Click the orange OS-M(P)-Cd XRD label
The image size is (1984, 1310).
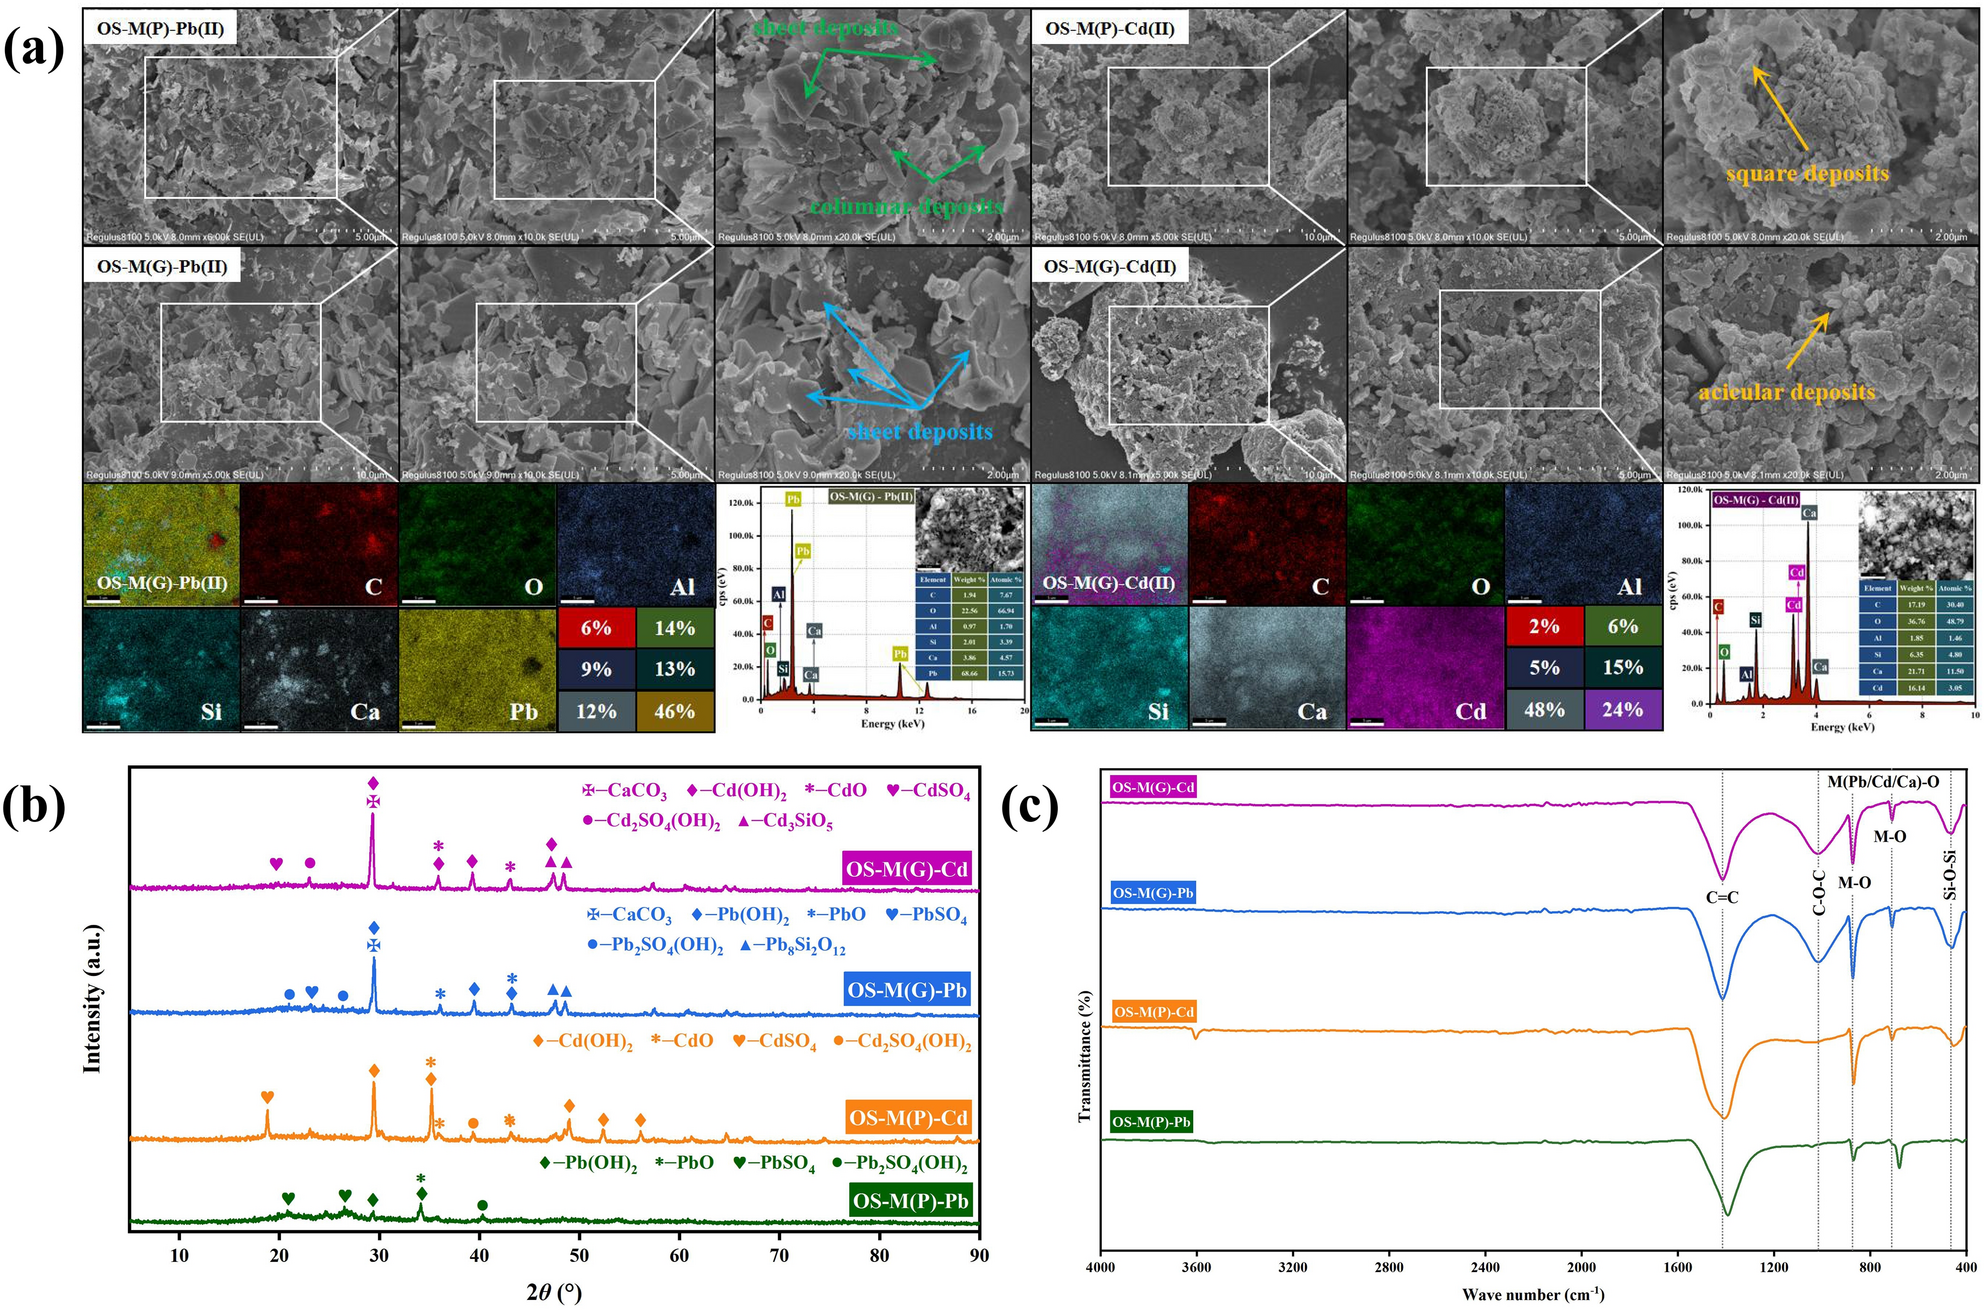pos(908,1117)
